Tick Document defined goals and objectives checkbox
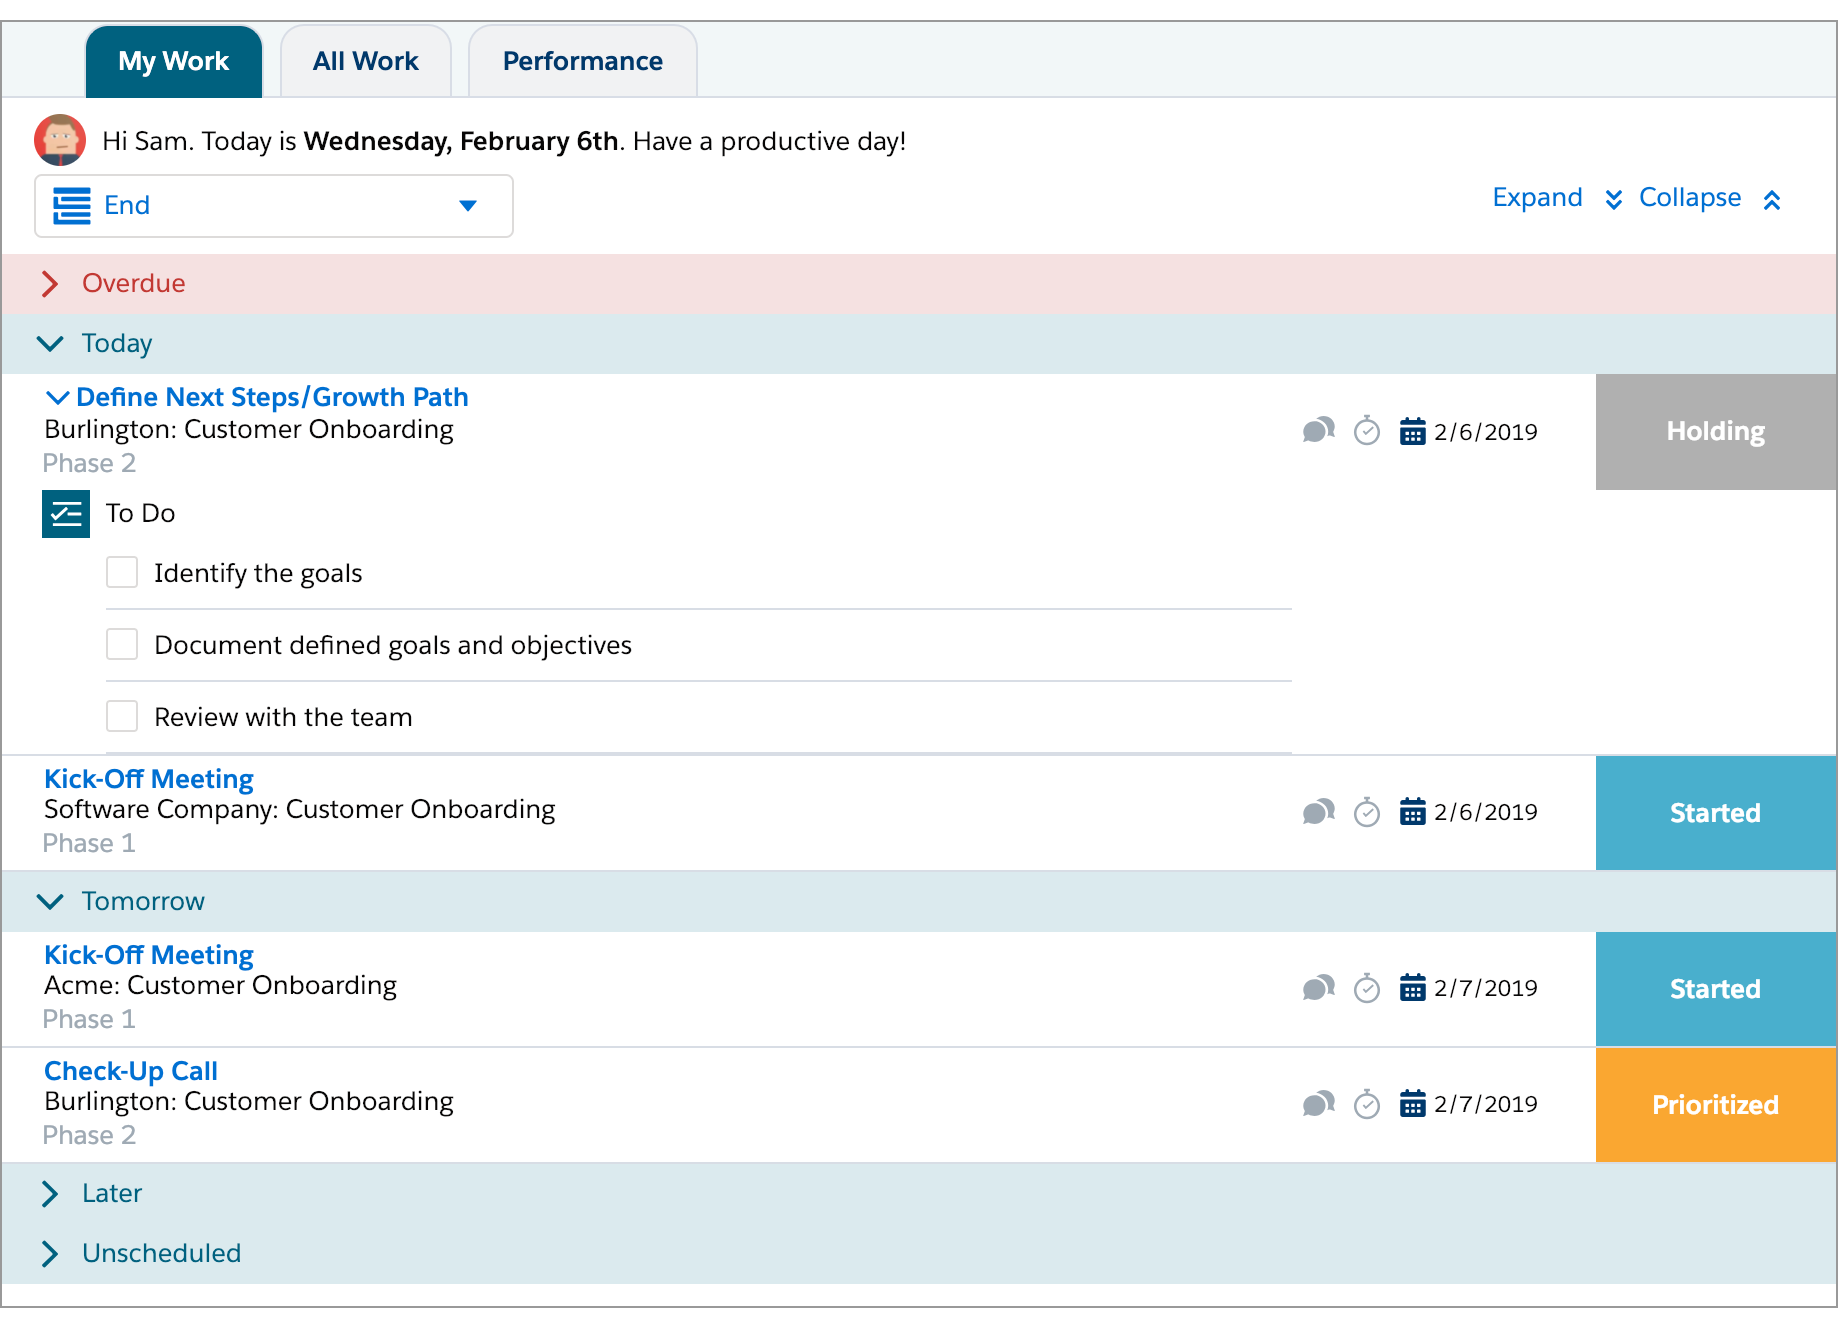The height and width of the screenshot is (1332, 1838). click(122, 645)
